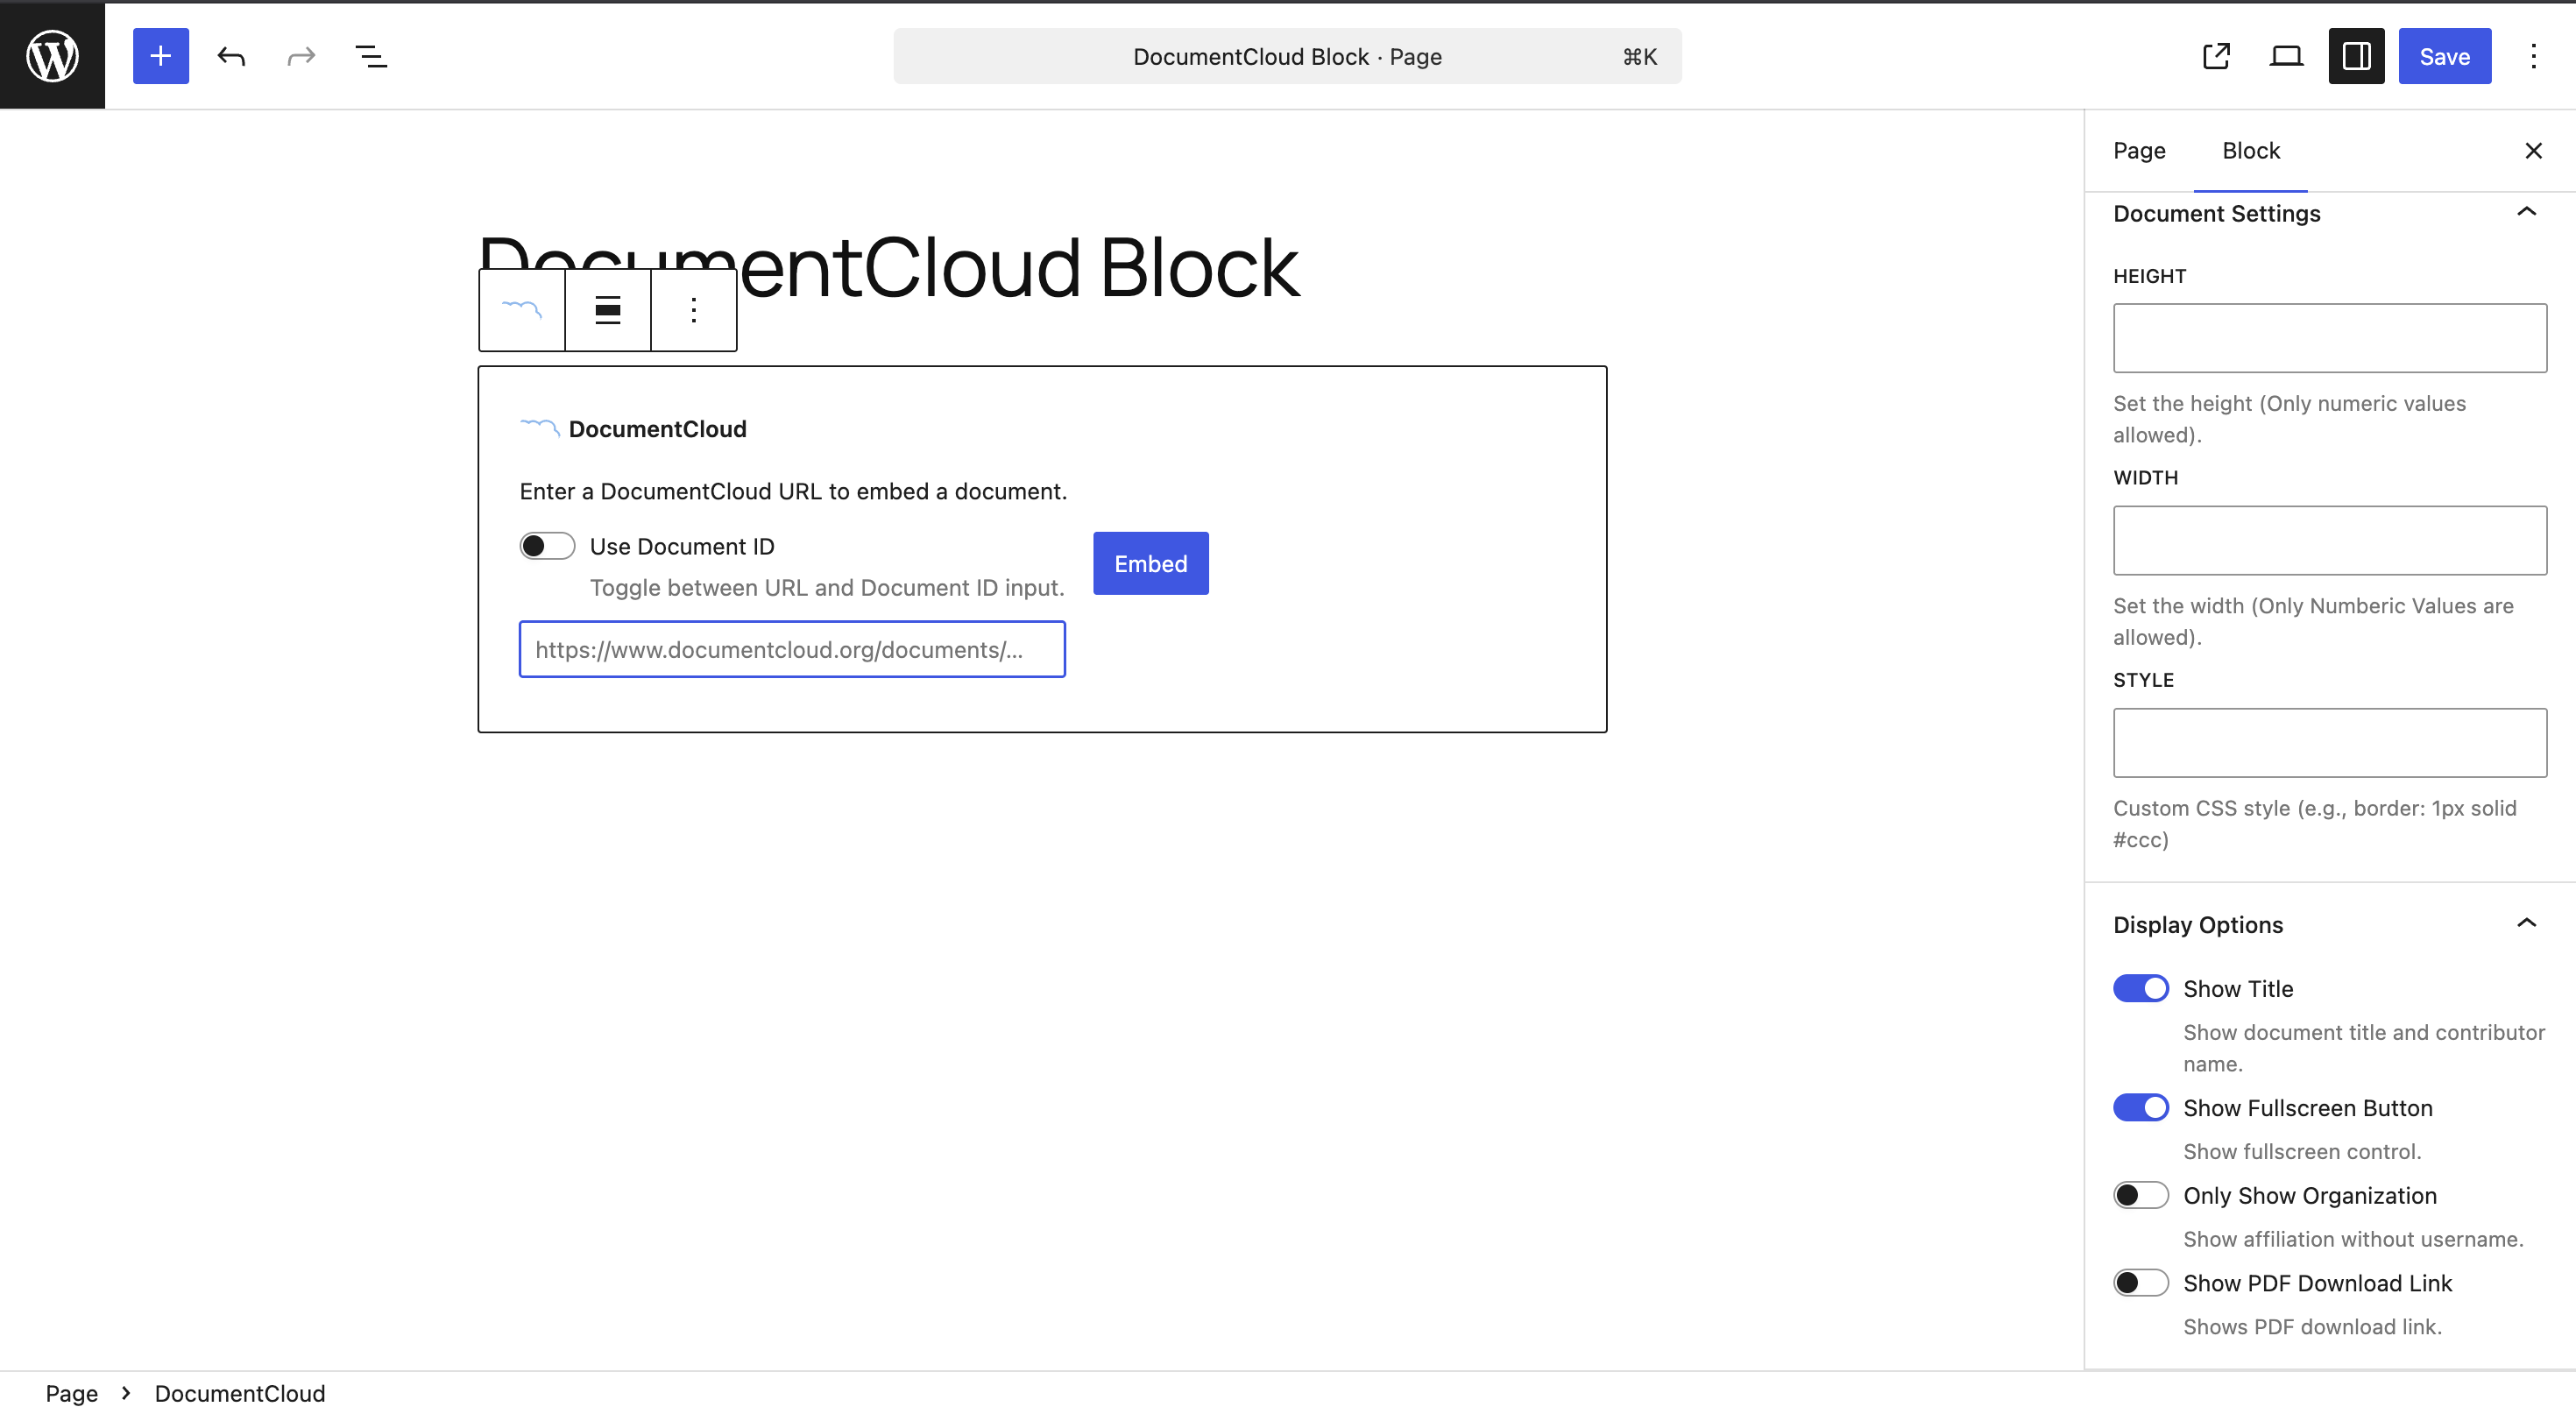Click the 'Set the width' help text
Viewport: 2576px width, 1414px height.
tap(2313, 621)
